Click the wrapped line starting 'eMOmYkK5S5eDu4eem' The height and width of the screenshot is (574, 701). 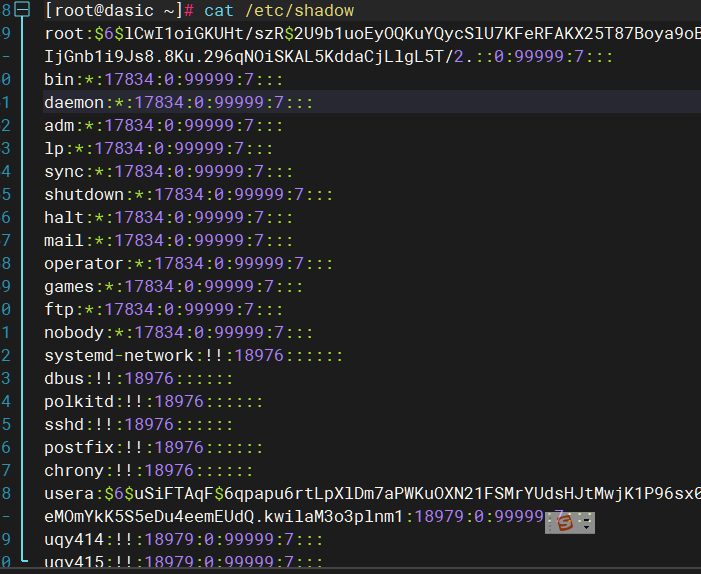pyautogui.click(x=318, y=517)
